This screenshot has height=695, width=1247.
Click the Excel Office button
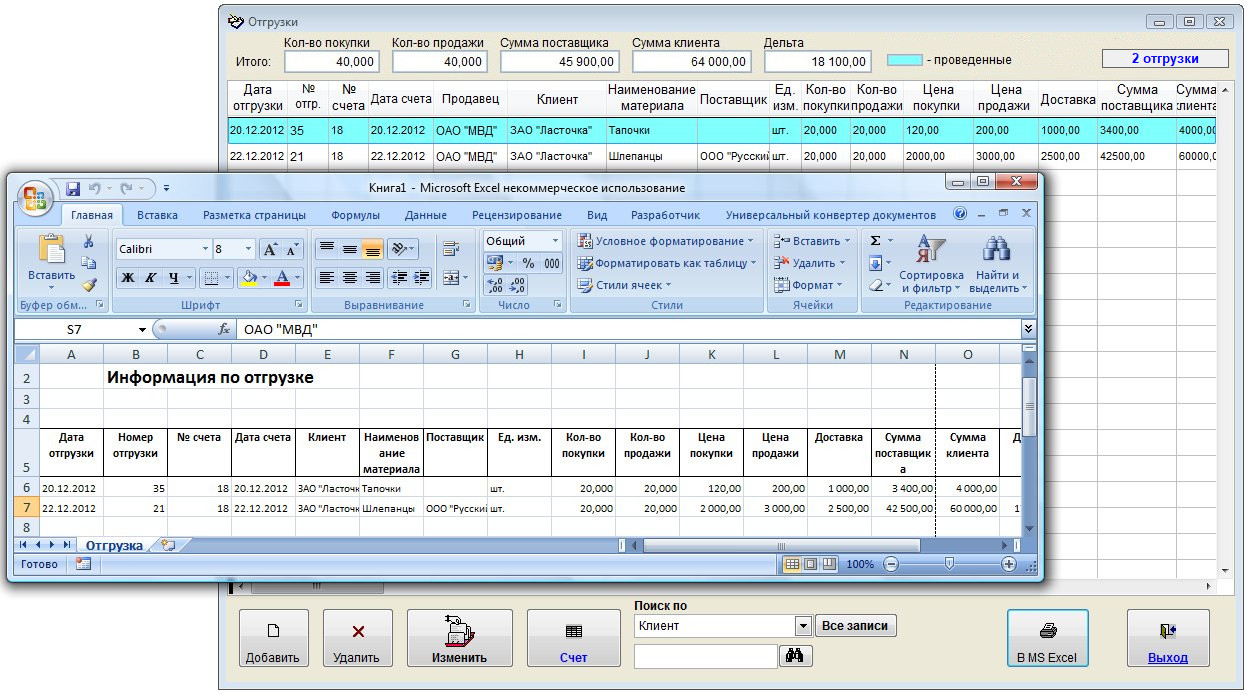click(x=35, y=195)
